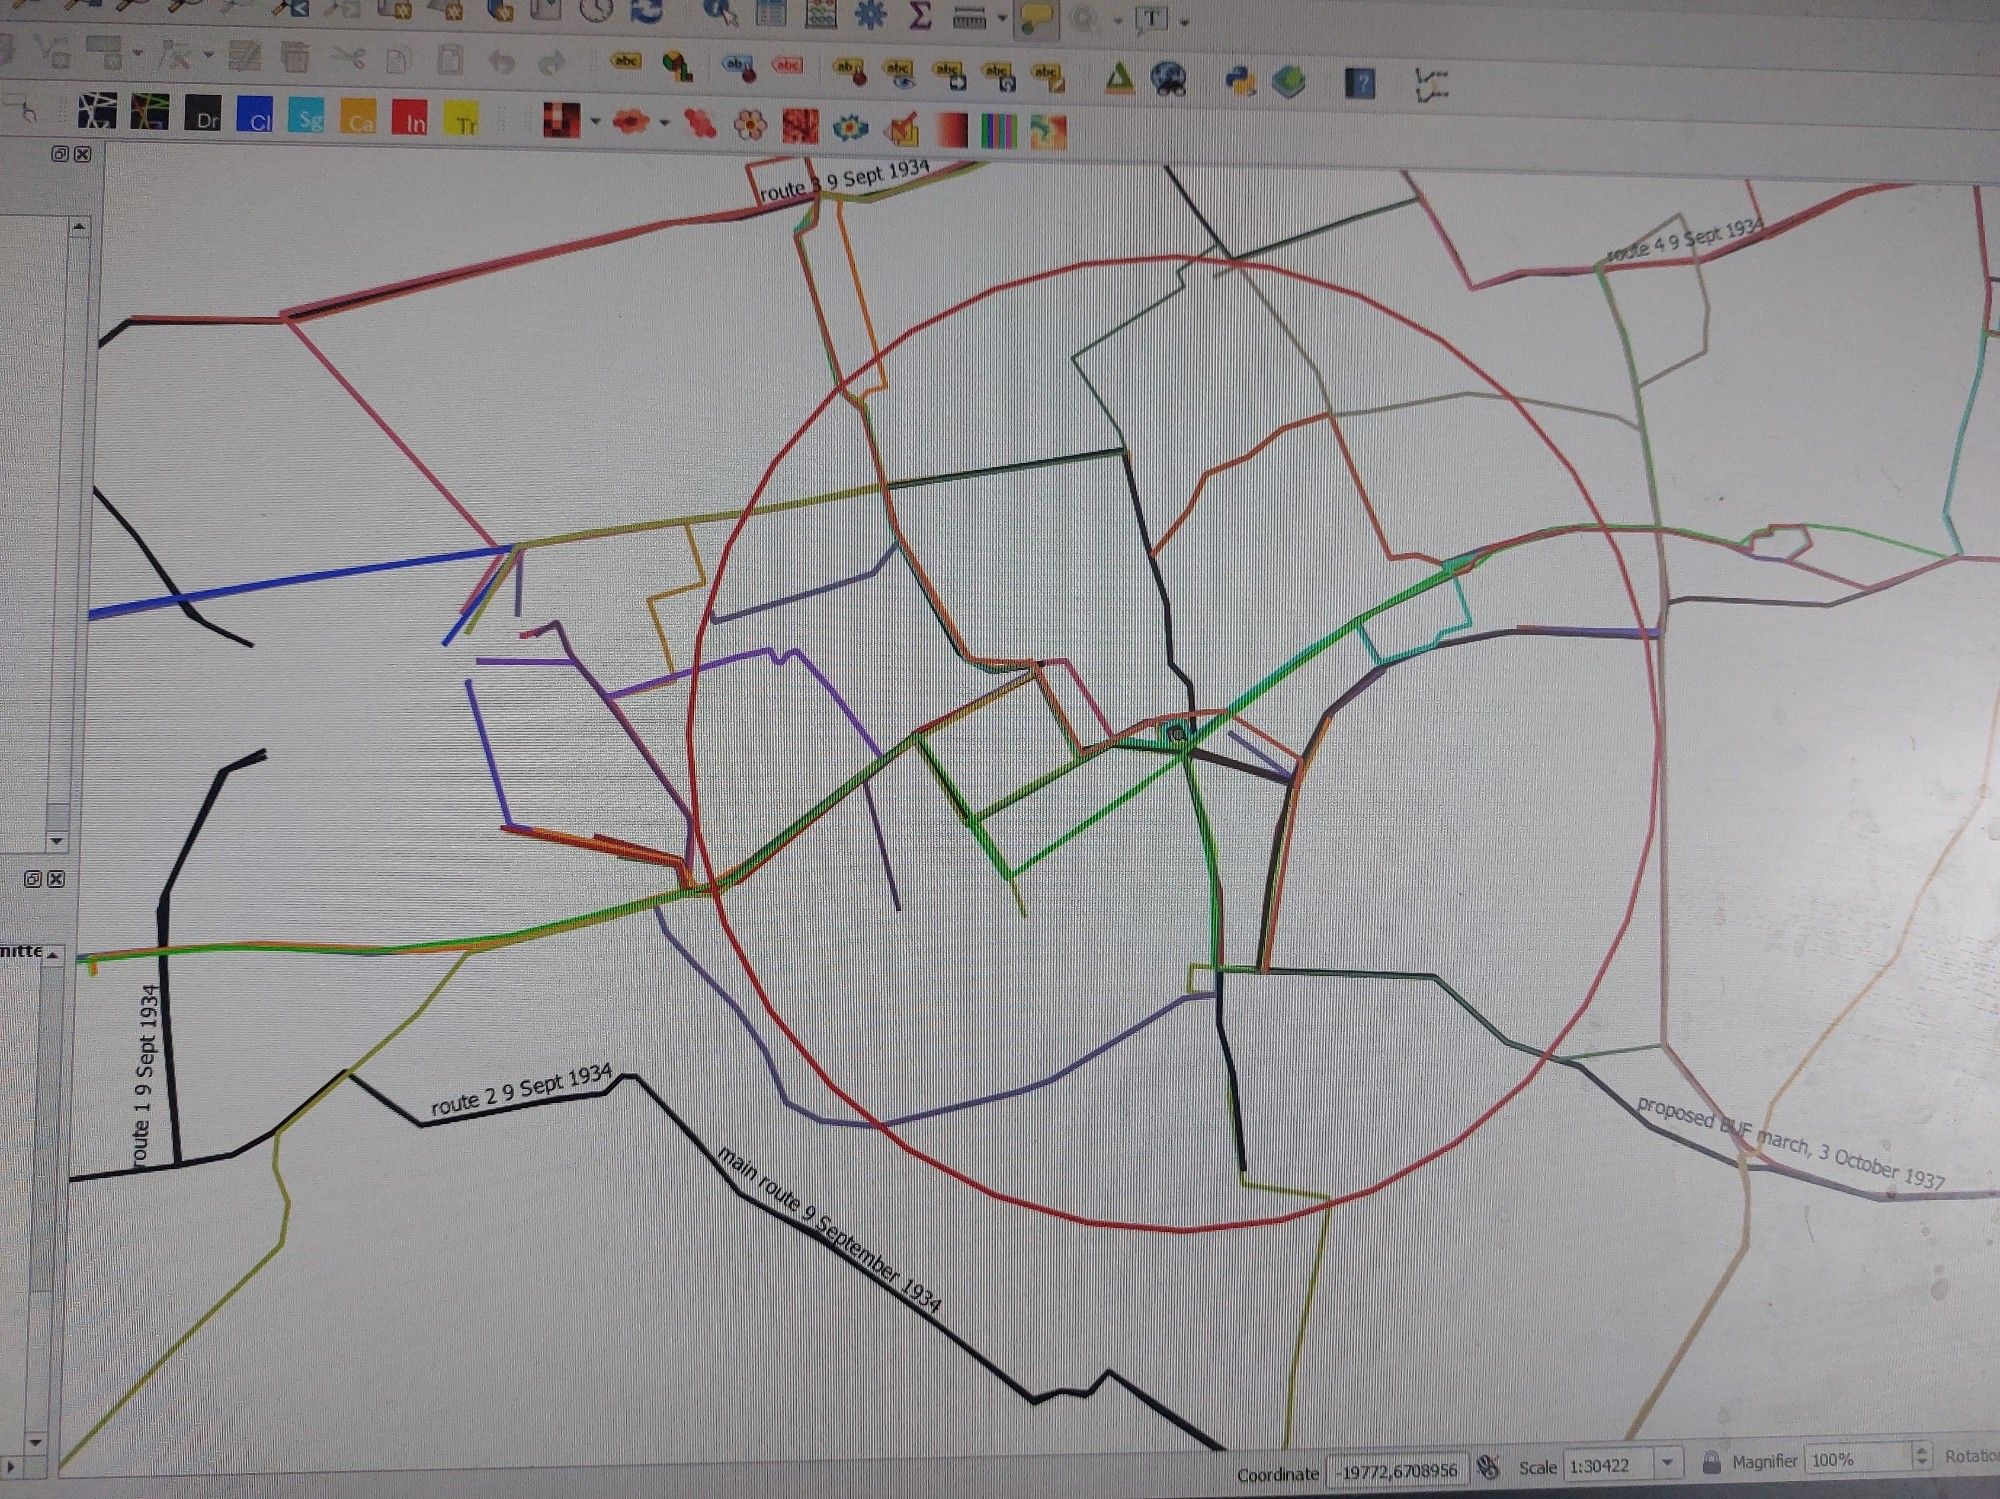The height and width of the screenshot is (1499, 2000).
Task: Click the 'main route 9 September 1934' label
Action: point(829,1229)
